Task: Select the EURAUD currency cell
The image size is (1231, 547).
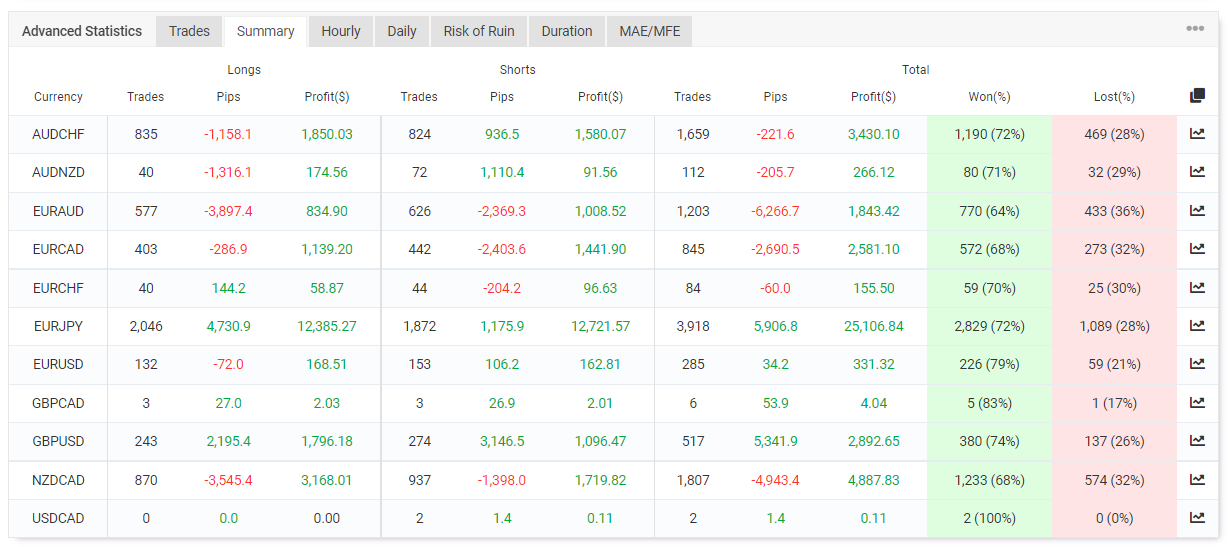Action: (x=58, y=211)
